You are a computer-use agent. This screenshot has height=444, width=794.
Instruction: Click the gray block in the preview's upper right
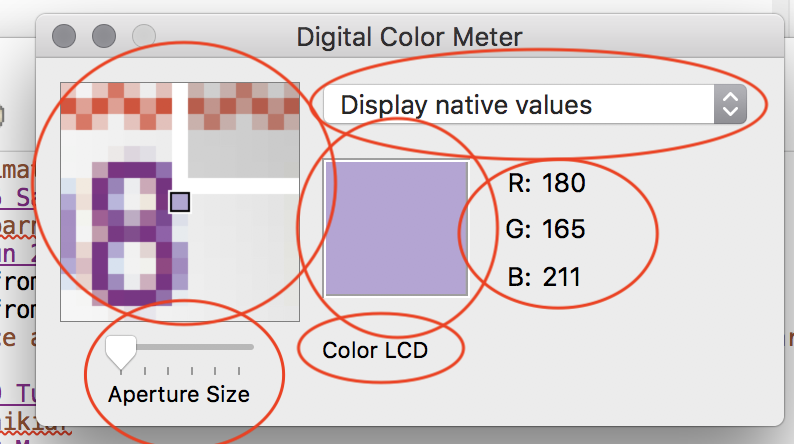244,152
